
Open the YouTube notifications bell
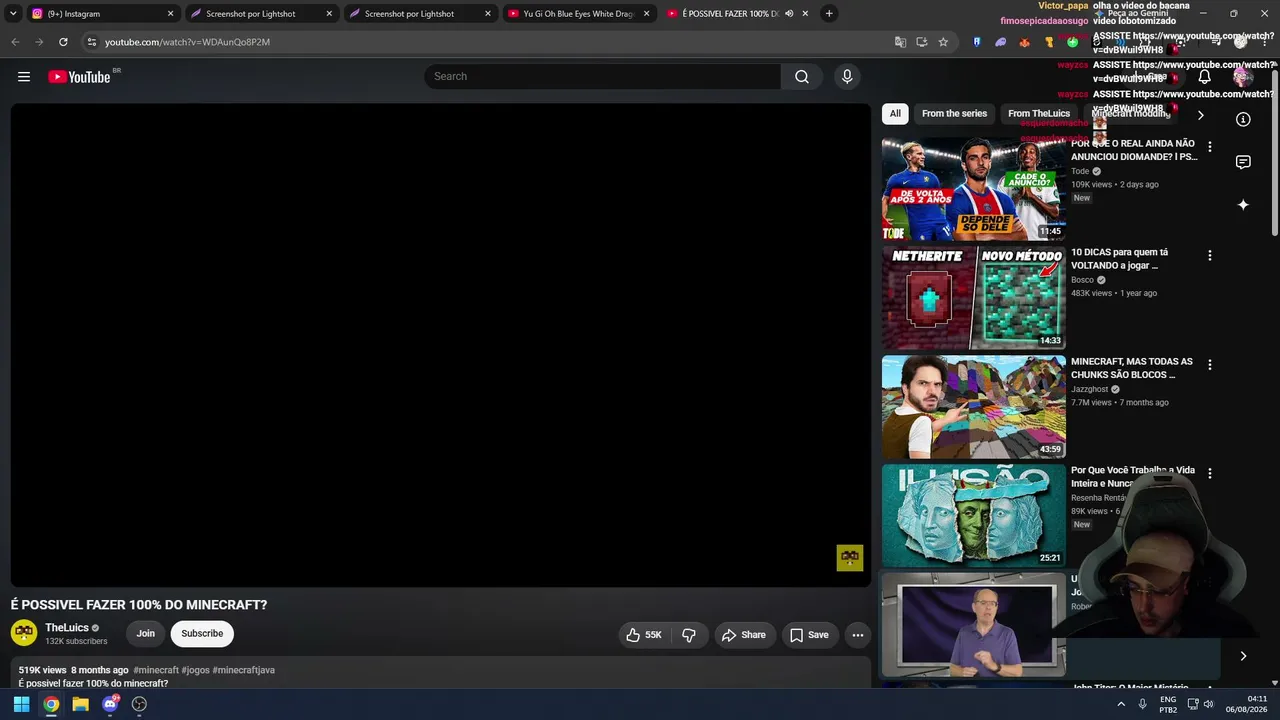[1204, 77]
